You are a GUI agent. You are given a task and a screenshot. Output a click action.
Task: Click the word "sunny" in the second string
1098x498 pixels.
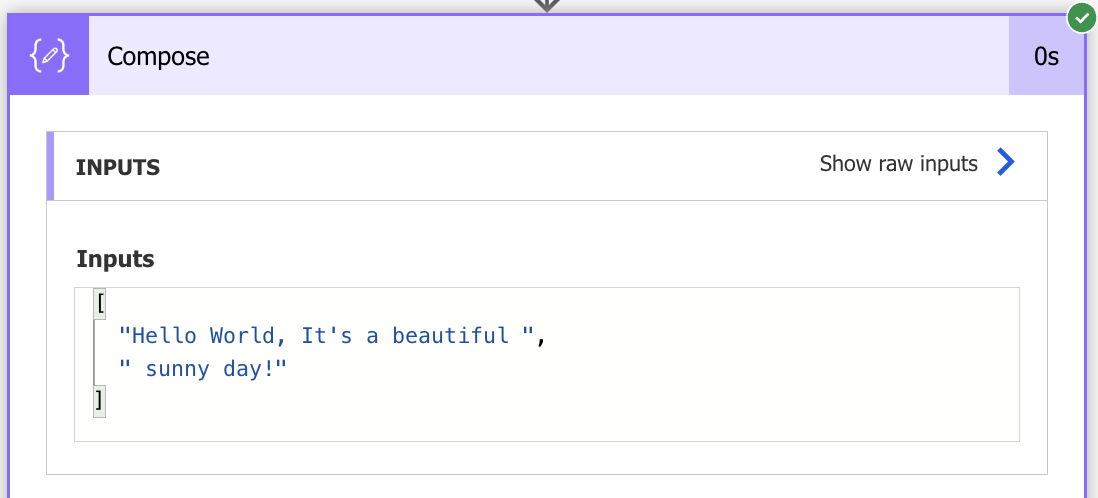click(x=177, y=369)
